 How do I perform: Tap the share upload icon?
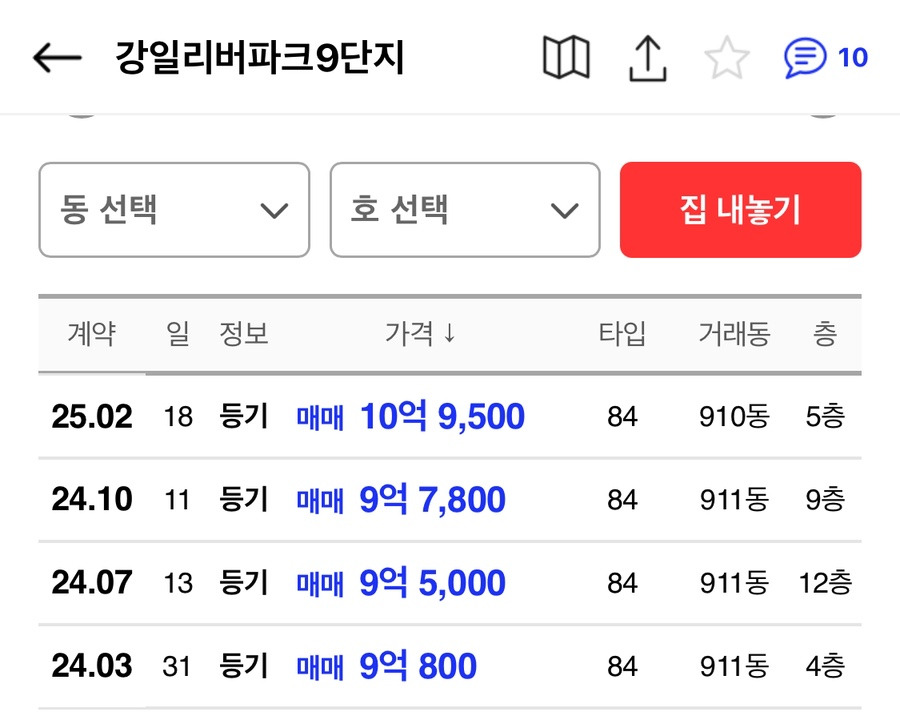(647, 58)
